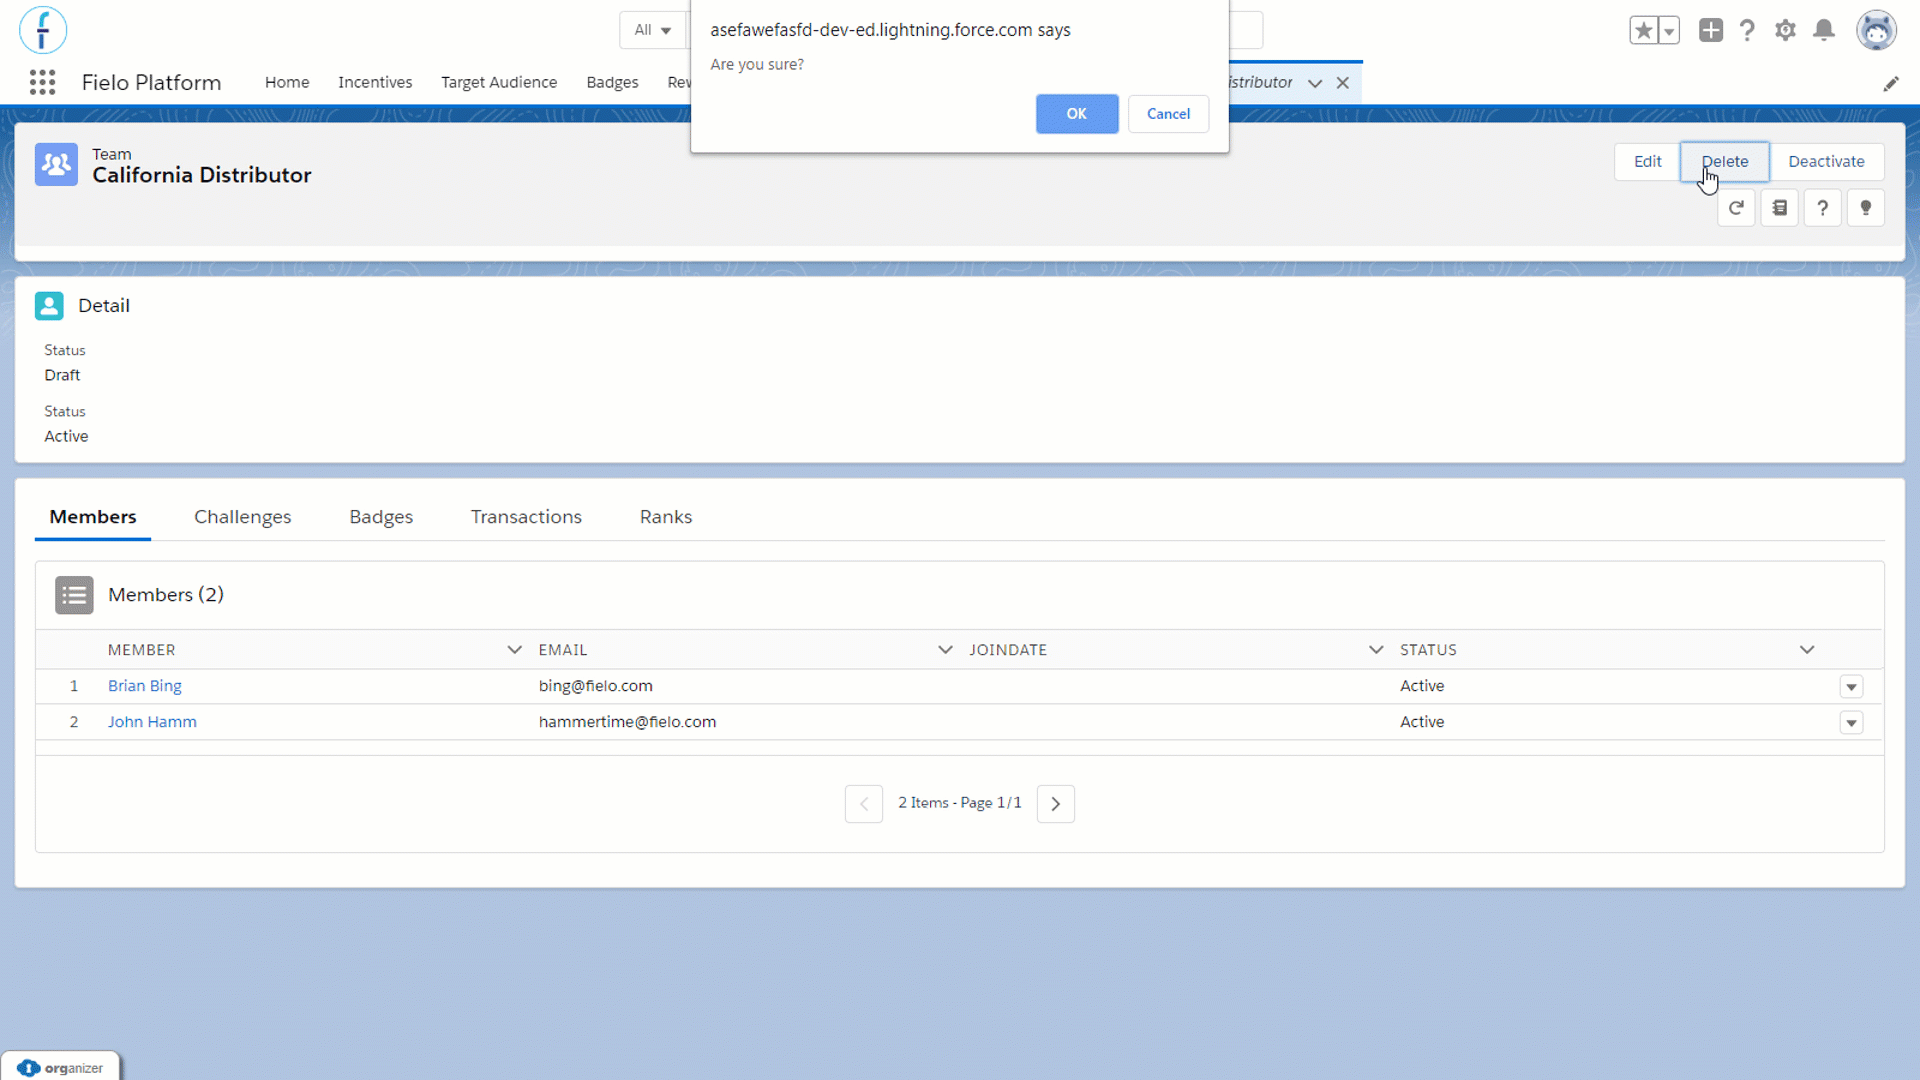This screenshot has width=1920, height=1080.
Task: Click the Fielo Platform app name
Action: point(151,82)
